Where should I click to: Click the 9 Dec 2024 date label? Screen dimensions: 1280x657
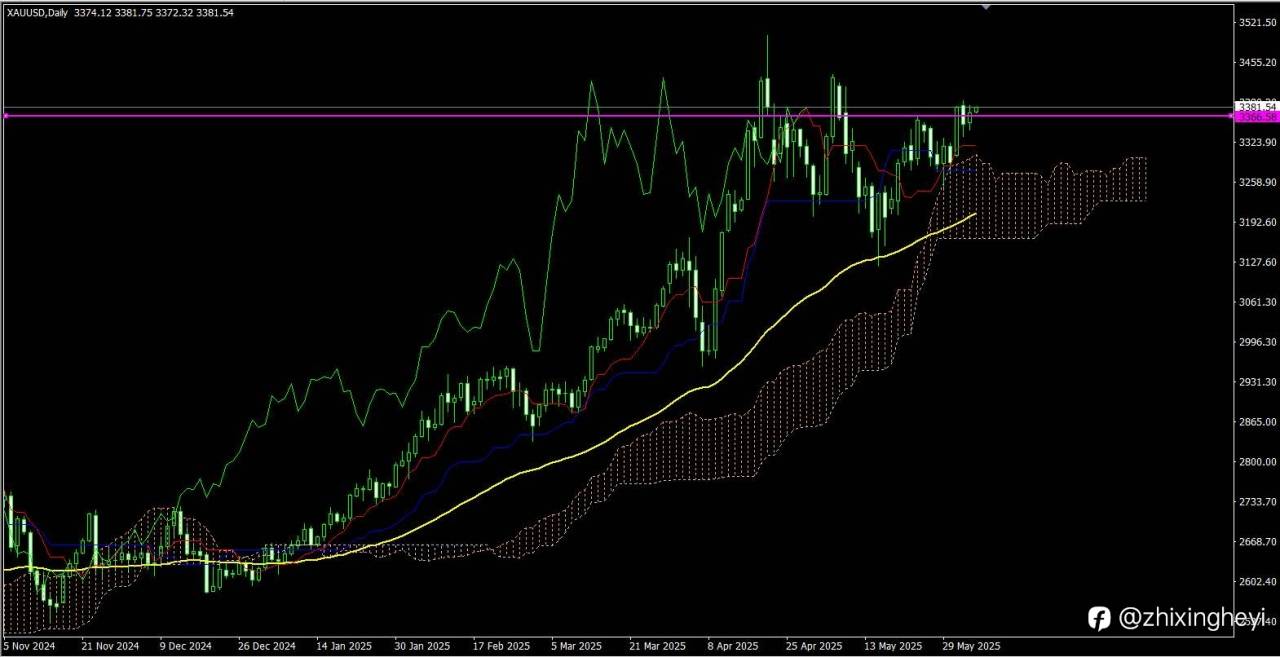pos(186,646)
